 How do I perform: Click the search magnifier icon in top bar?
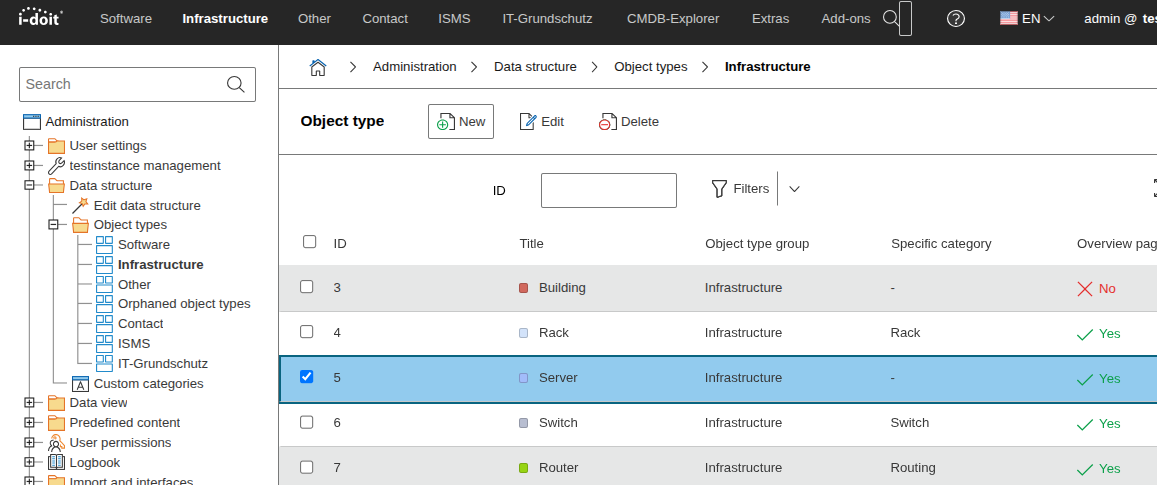pyautogui.click(x=890, y=18)
